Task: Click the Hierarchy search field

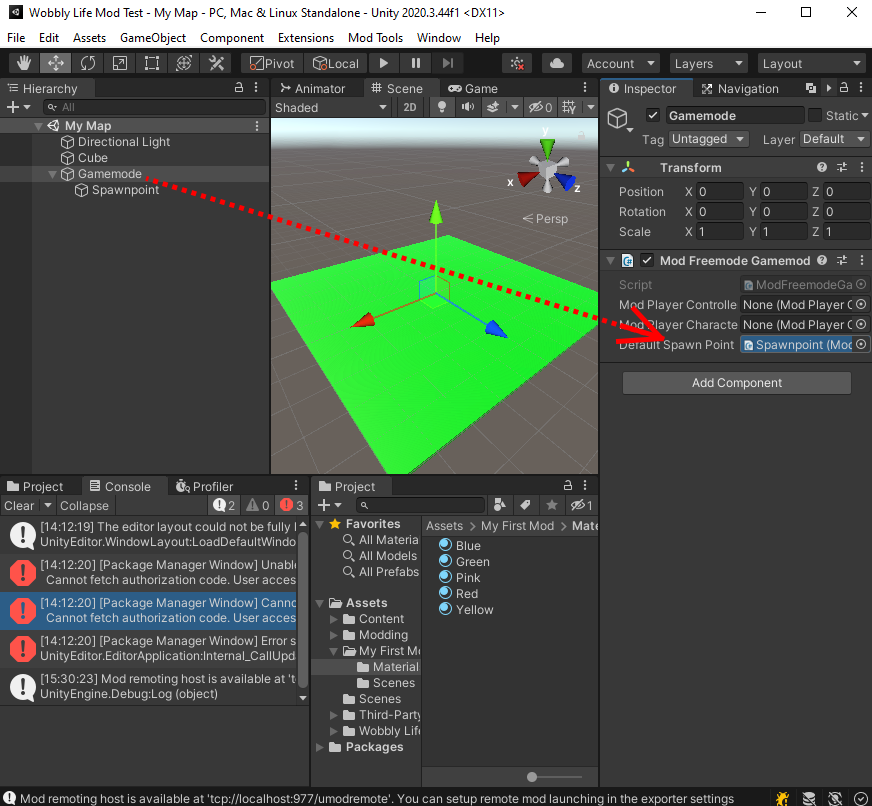Action: coord(155,107)
